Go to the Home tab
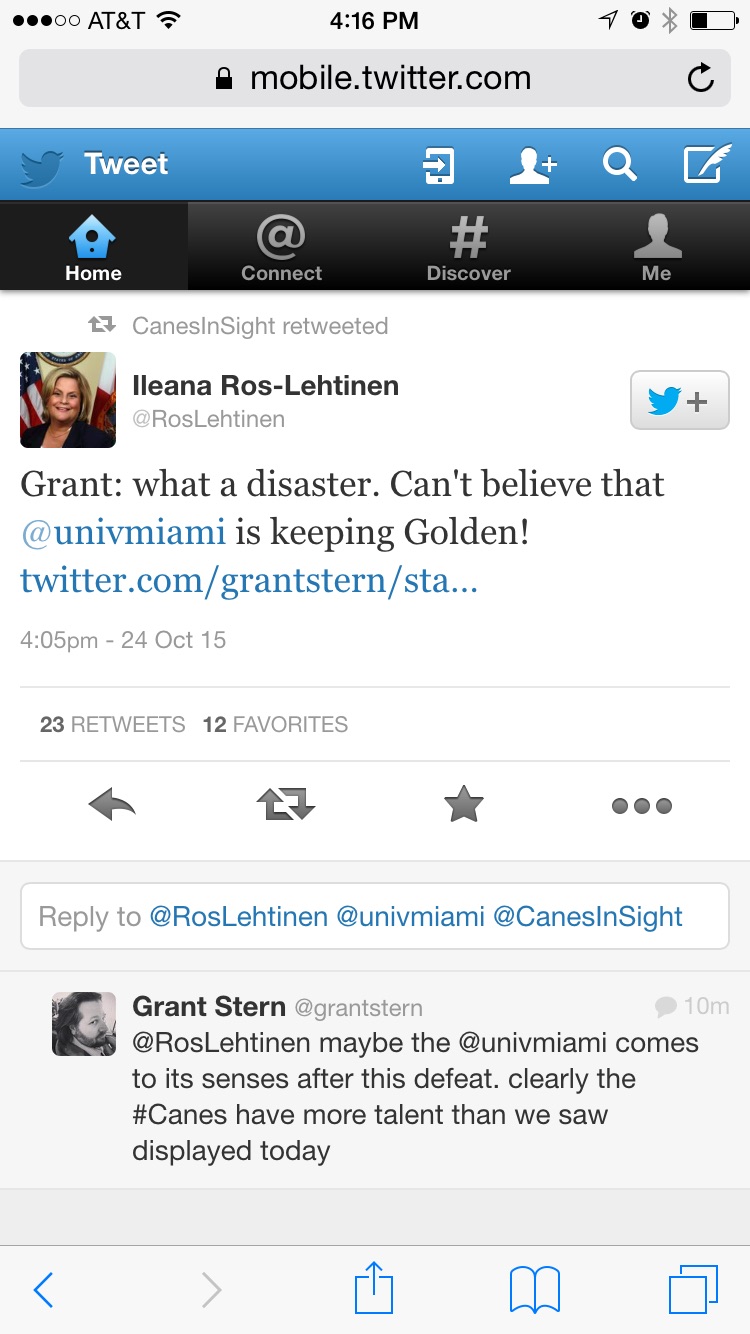 tap(93, 247)
